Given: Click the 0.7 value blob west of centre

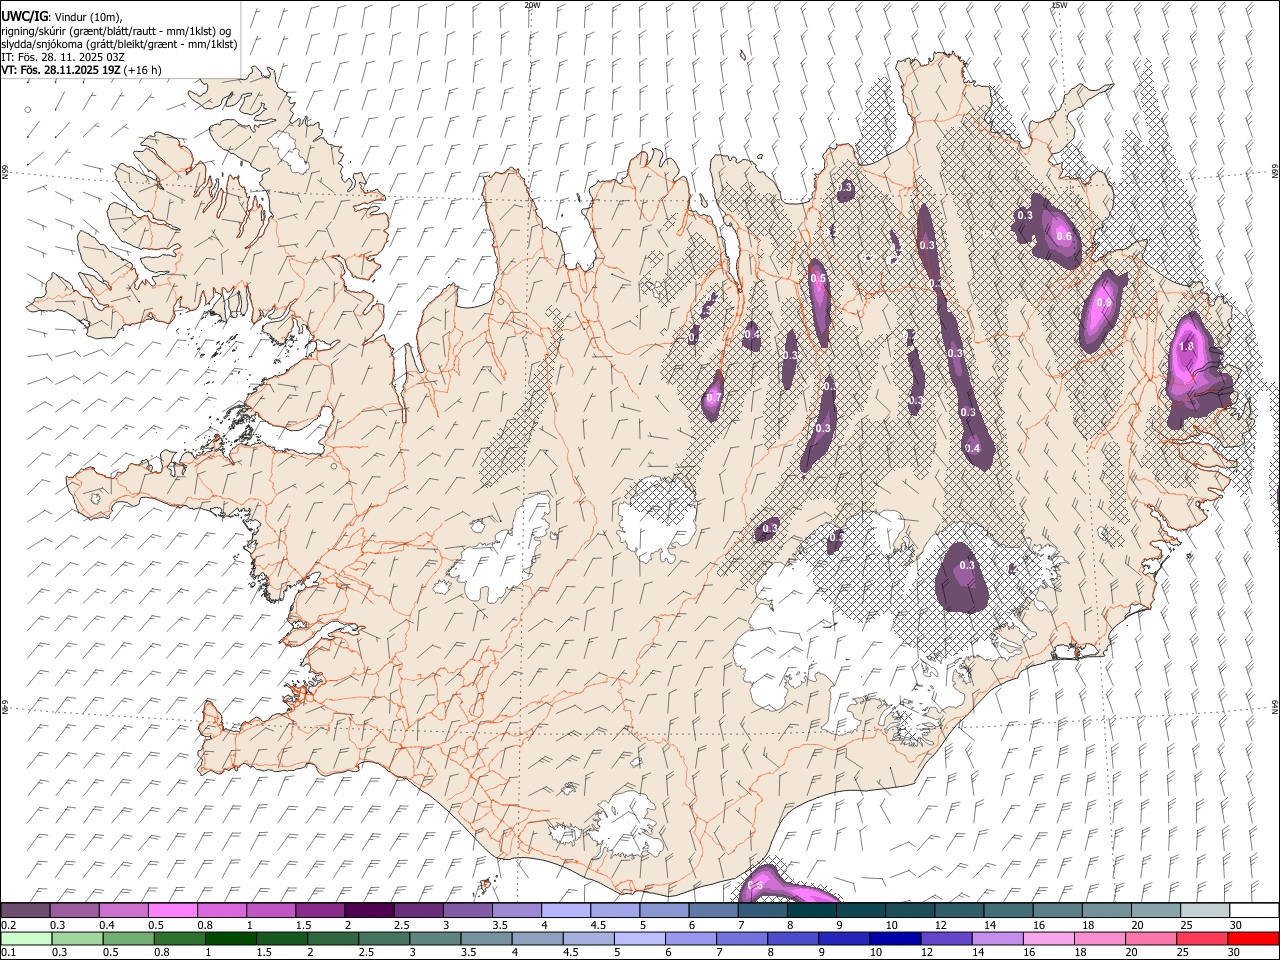Looking at the screenshot, I should click(x=713, y=398).
